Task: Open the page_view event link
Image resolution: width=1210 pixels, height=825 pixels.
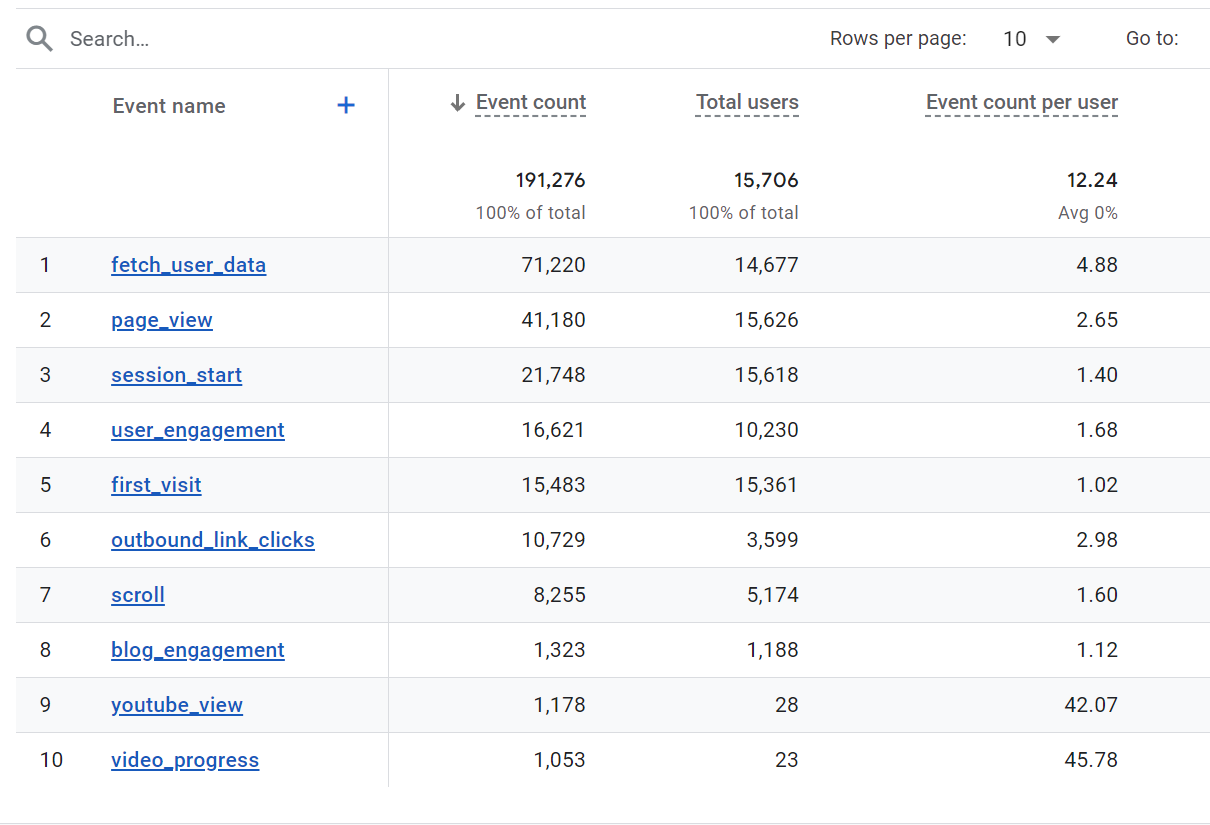Action: click(x=162, y=320)
